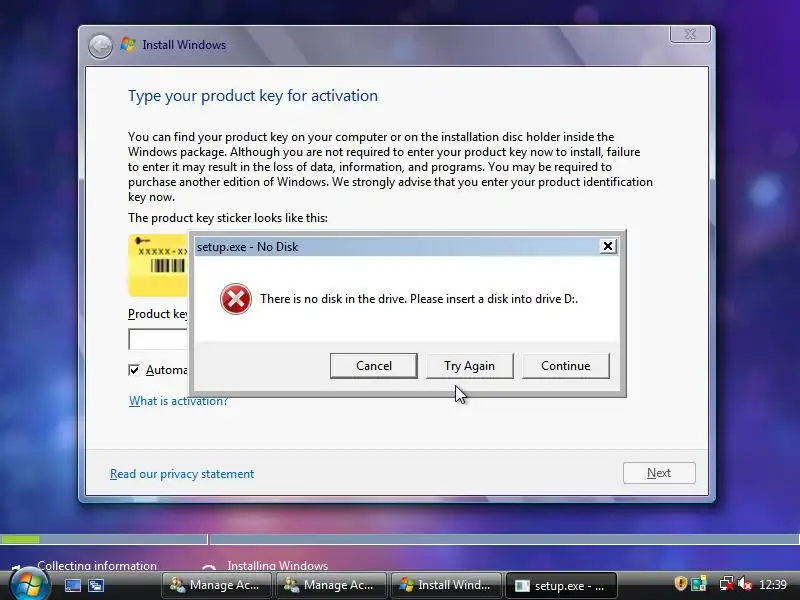Click the Show Desktop quick launch icon
Screen dimensions: 800x600
point(72,585)
